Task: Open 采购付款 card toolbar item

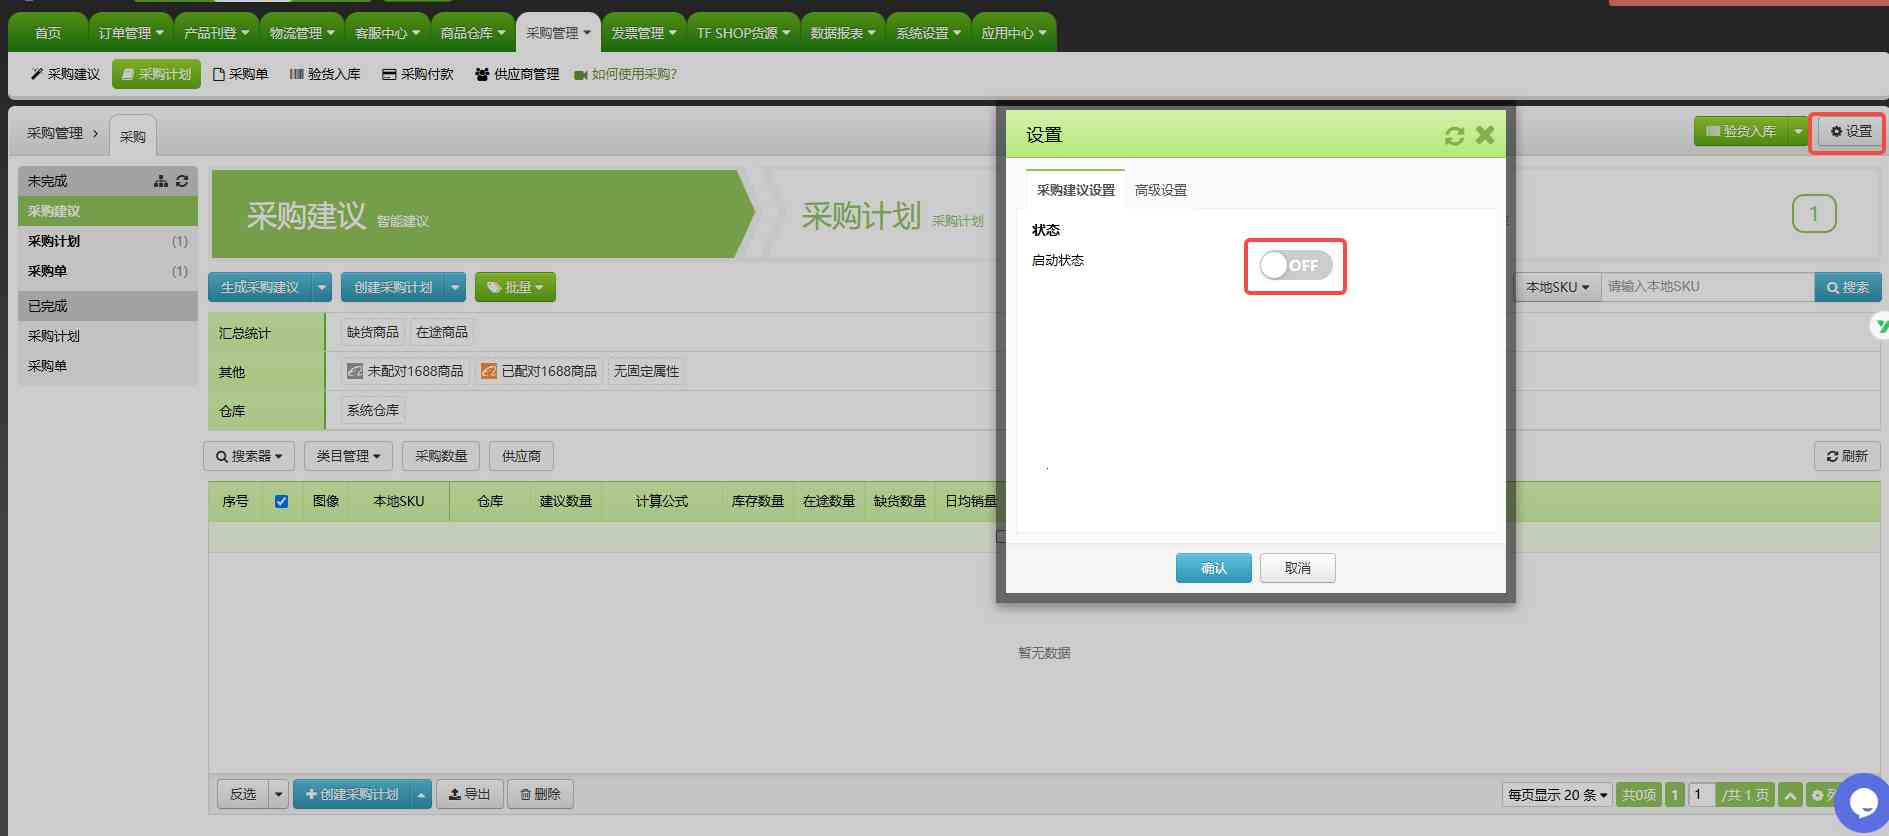Action: [x=418, y=74]
